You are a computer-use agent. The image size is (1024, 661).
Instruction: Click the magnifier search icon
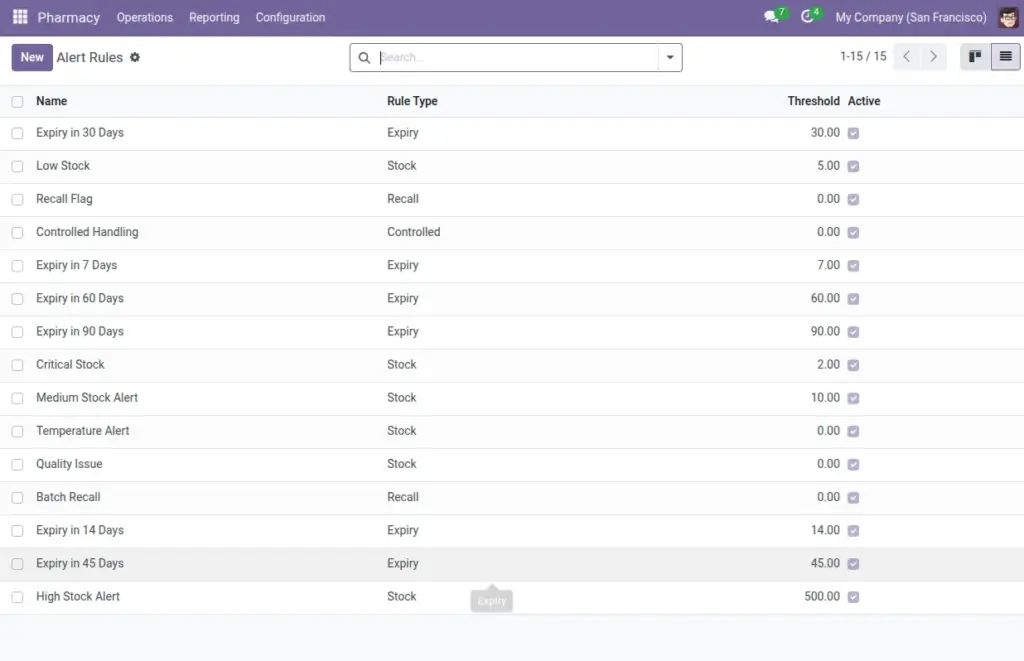pyautogui.click(x=364, y=57)
